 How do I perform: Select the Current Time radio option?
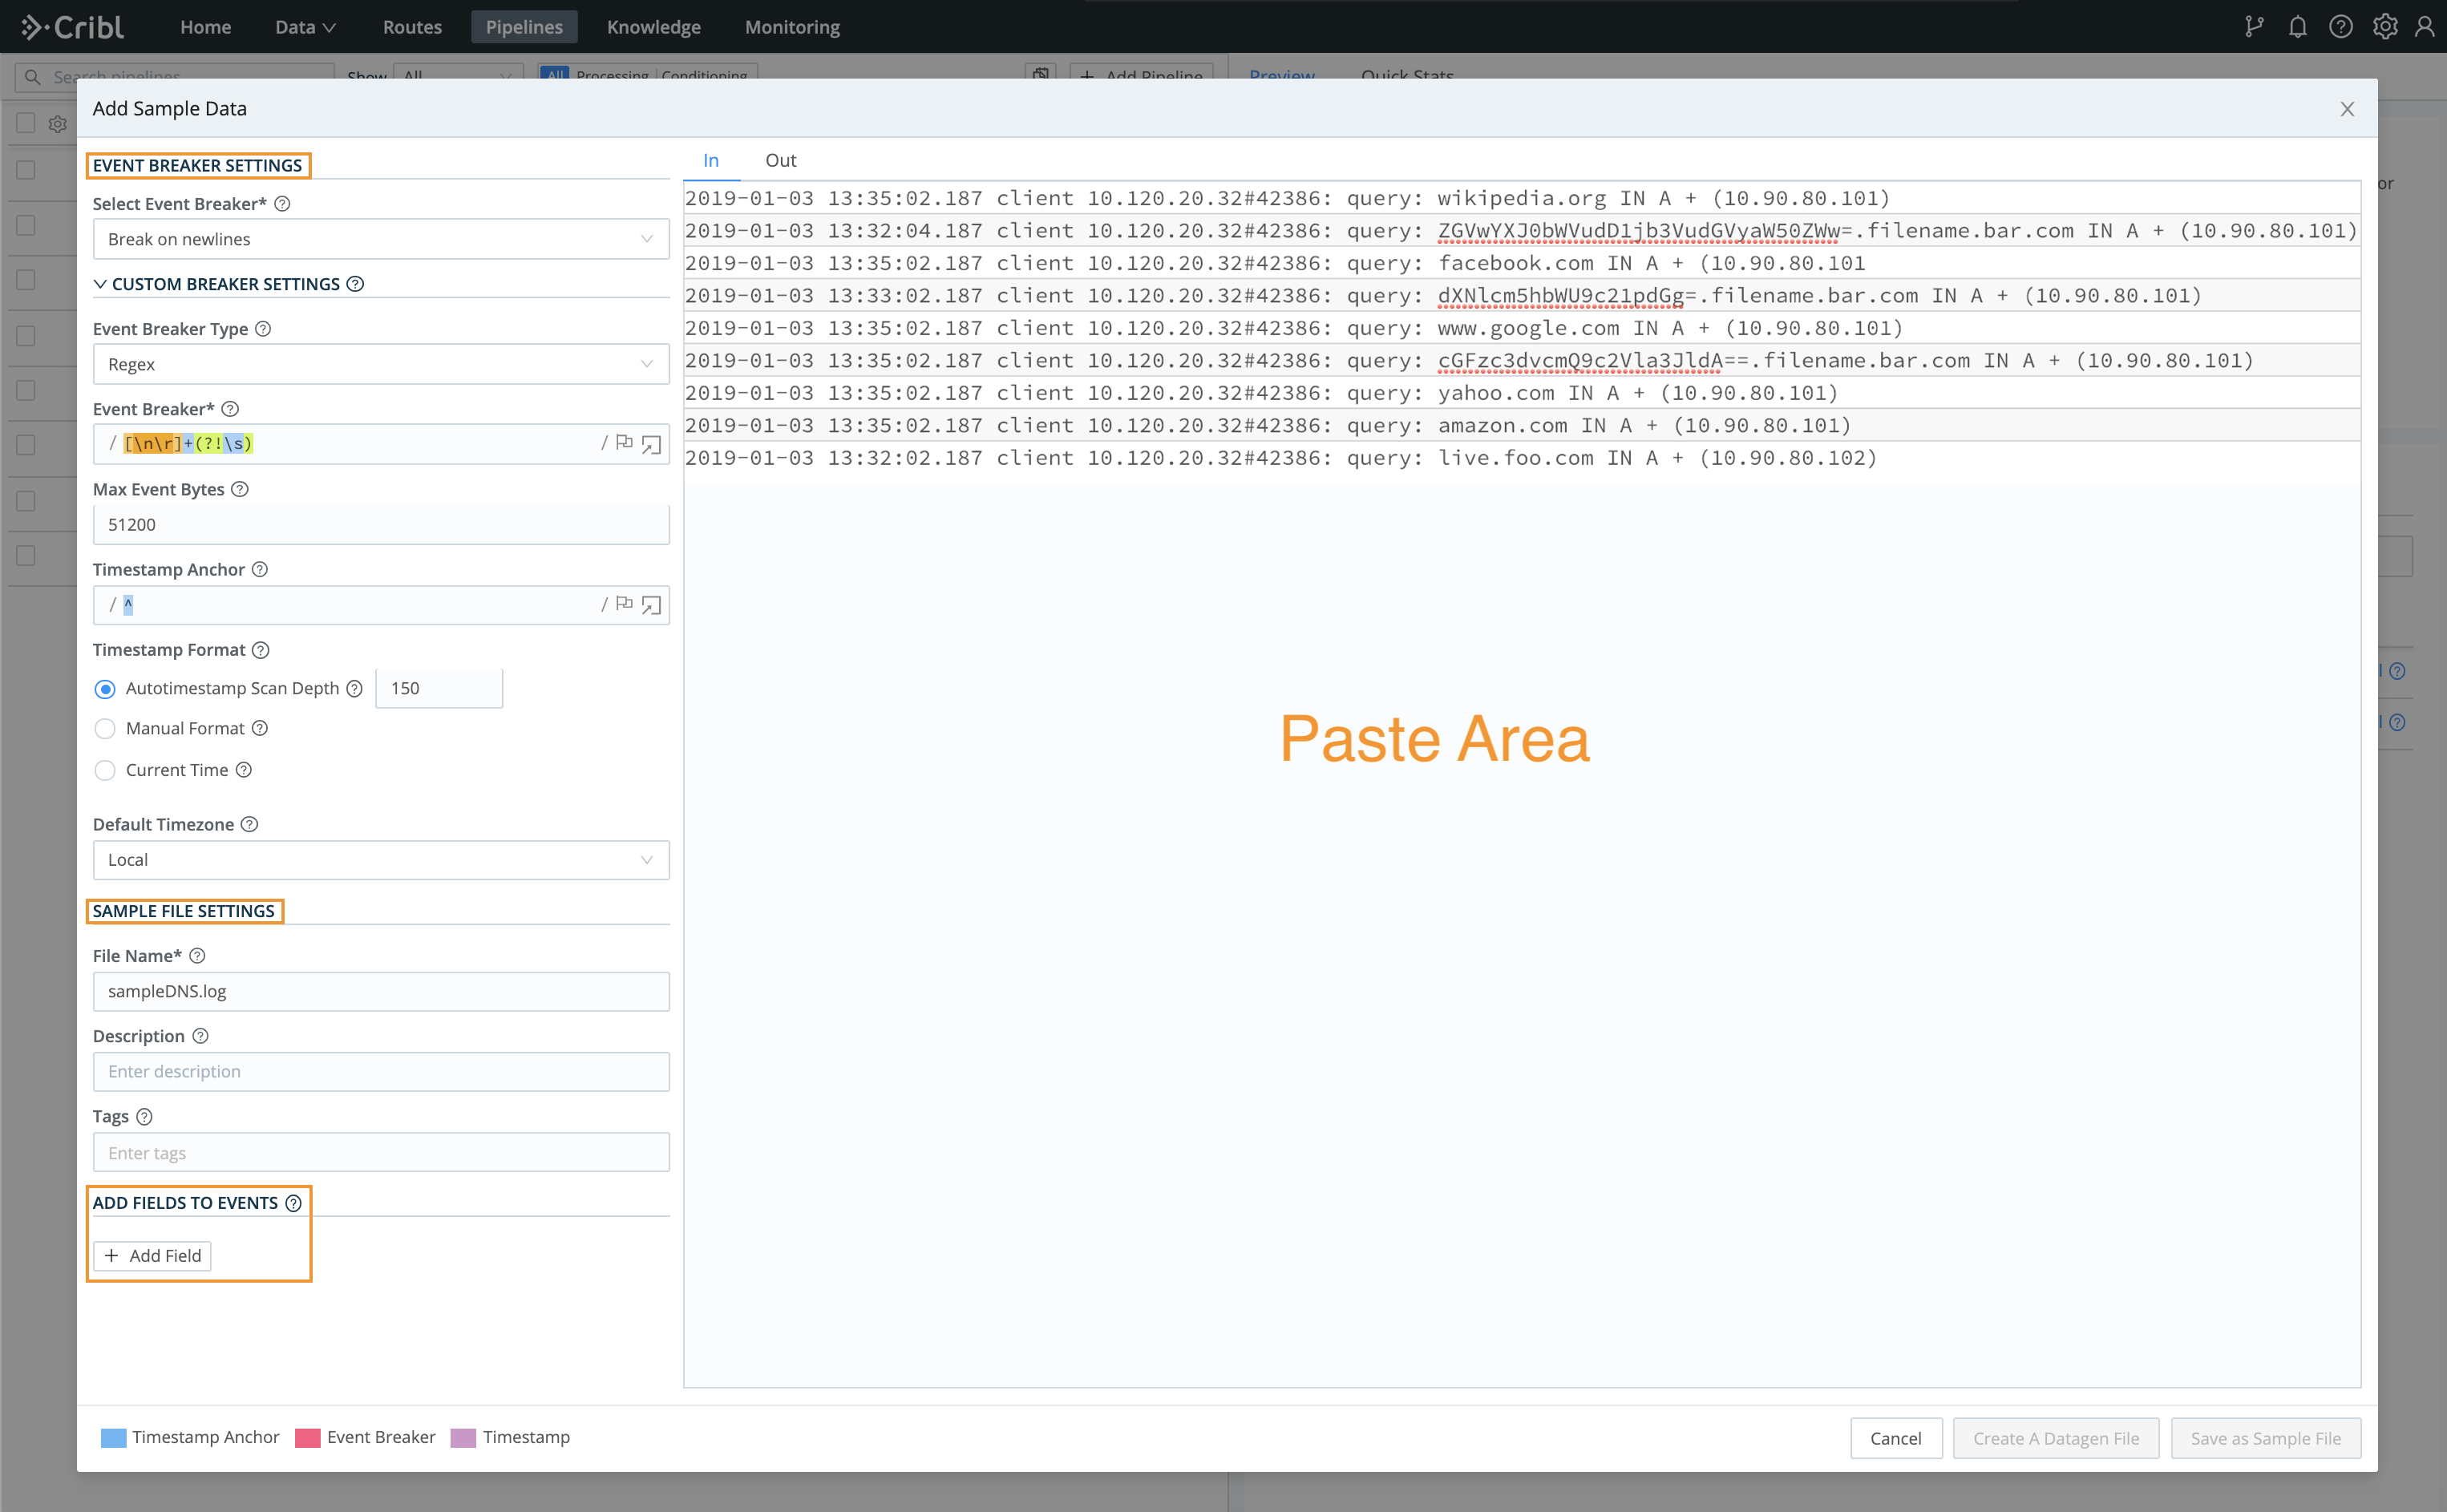[105, 771]
